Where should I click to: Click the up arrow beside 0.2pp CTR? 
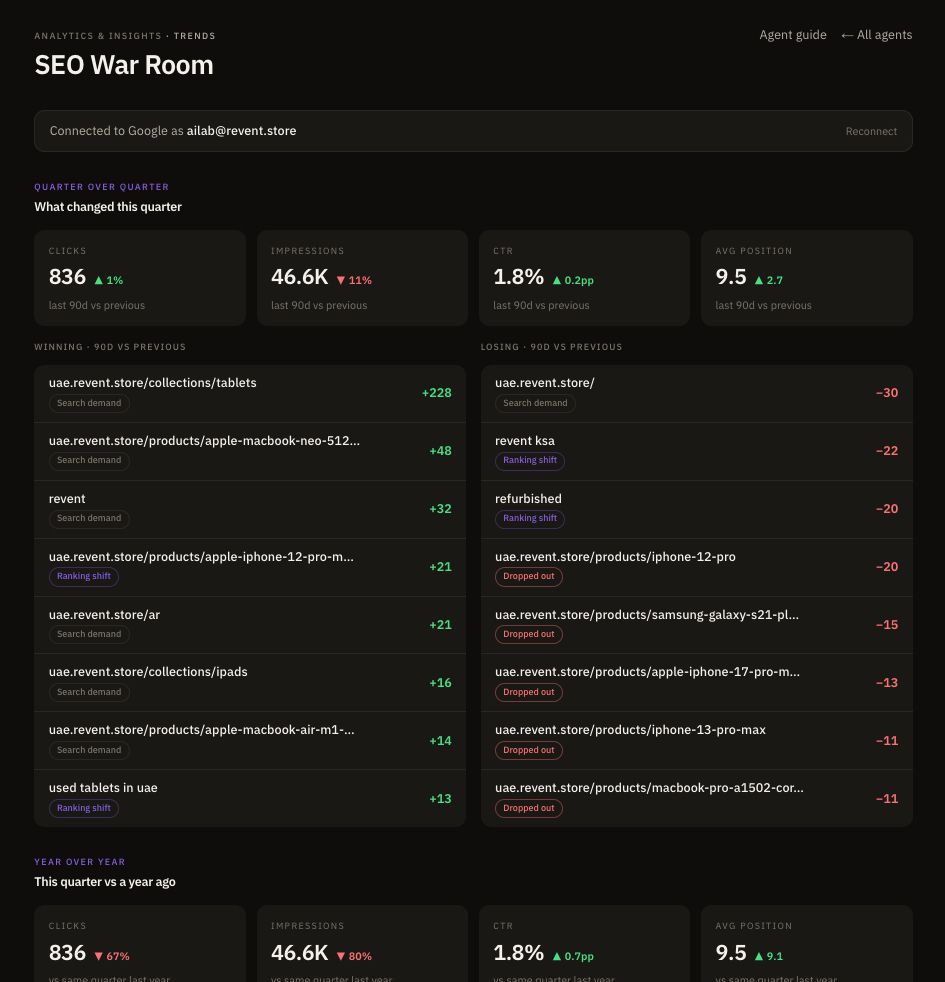(x=557, y=280)
